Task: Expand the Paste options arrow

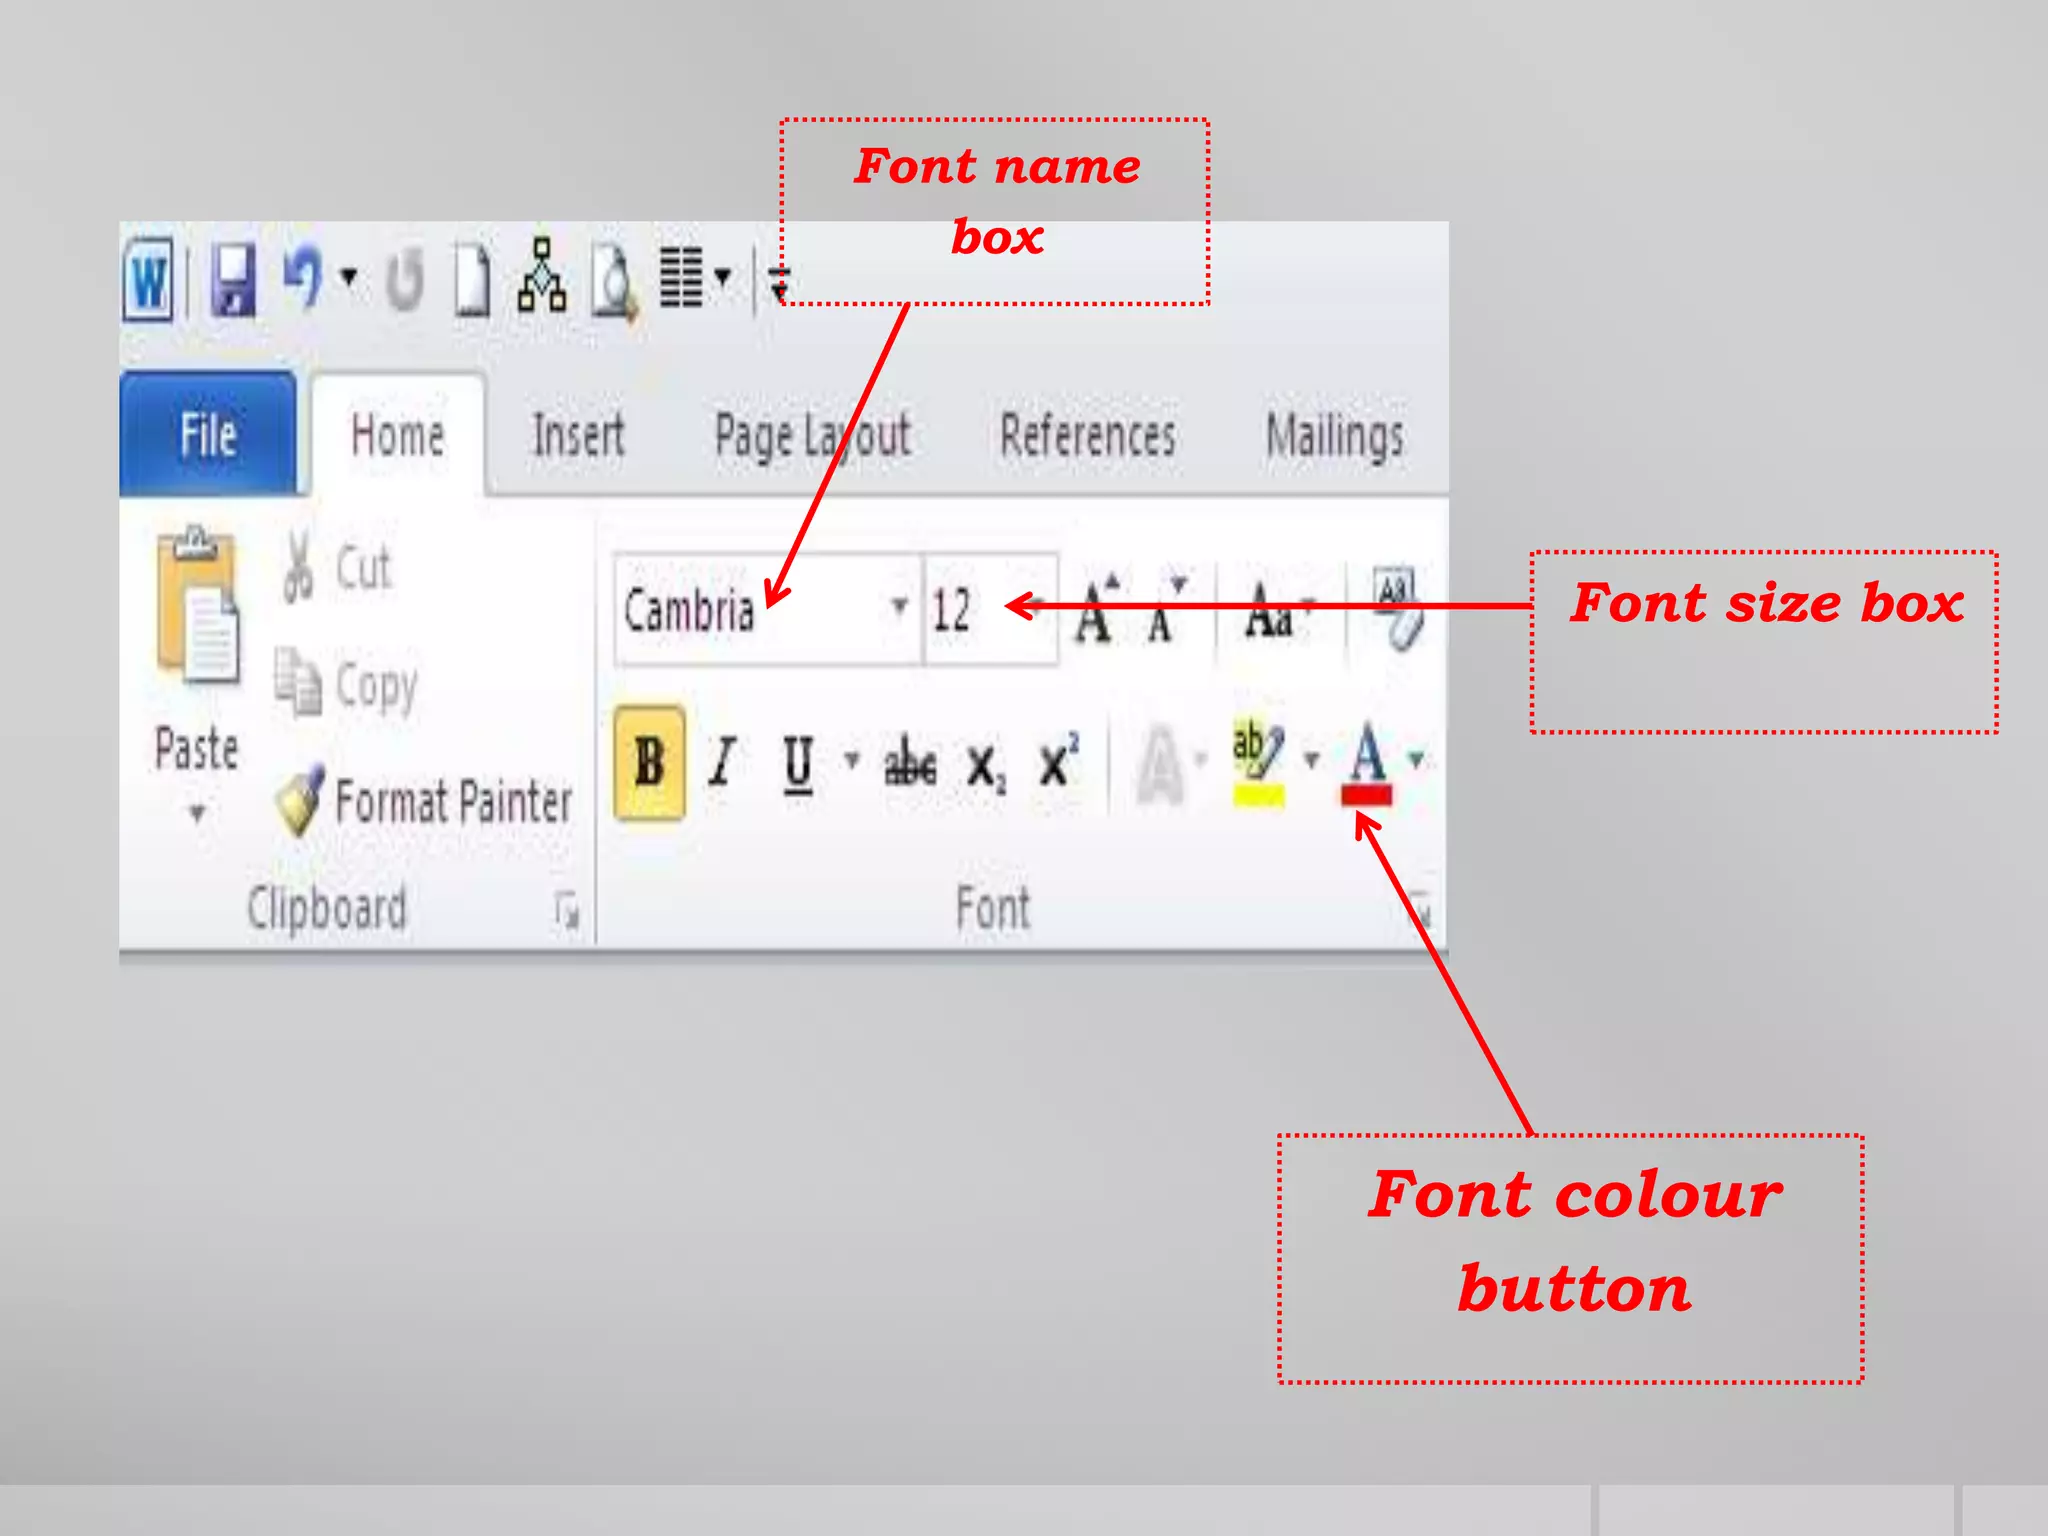Action: pos(197,812)
